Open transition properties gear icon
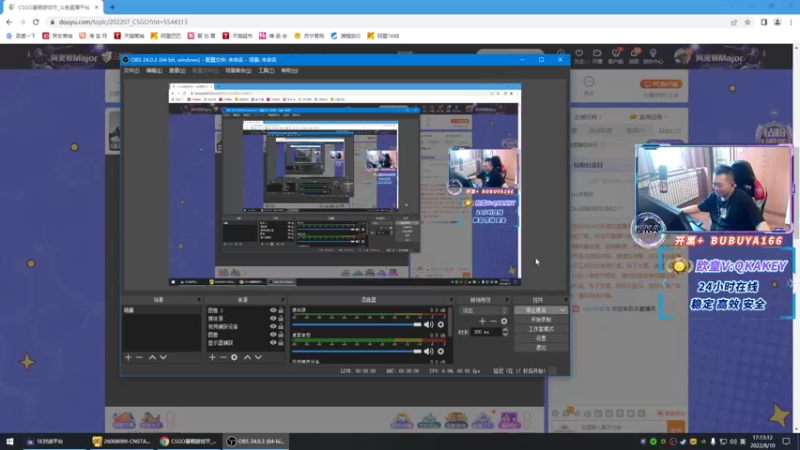The image size is (800, 450). (x=504, y=321)
